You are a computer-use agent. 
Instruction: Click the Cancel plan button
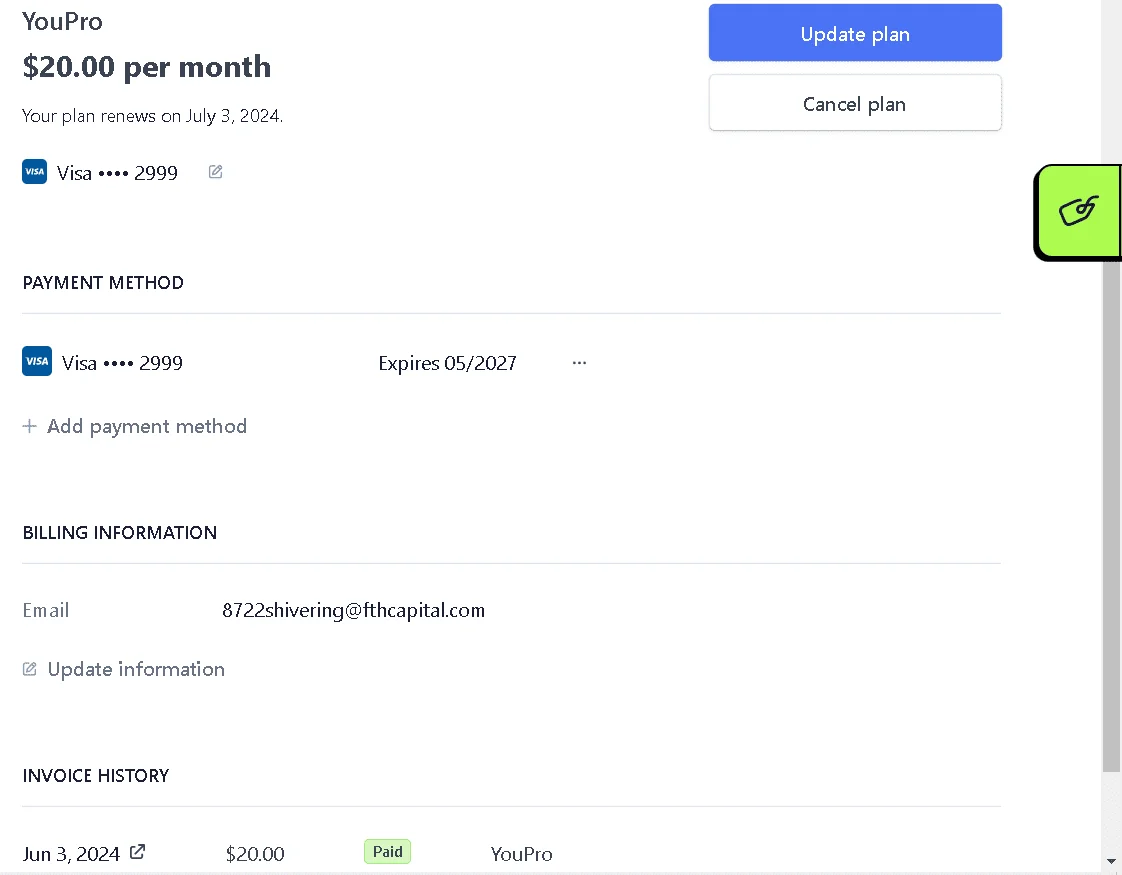855,103
